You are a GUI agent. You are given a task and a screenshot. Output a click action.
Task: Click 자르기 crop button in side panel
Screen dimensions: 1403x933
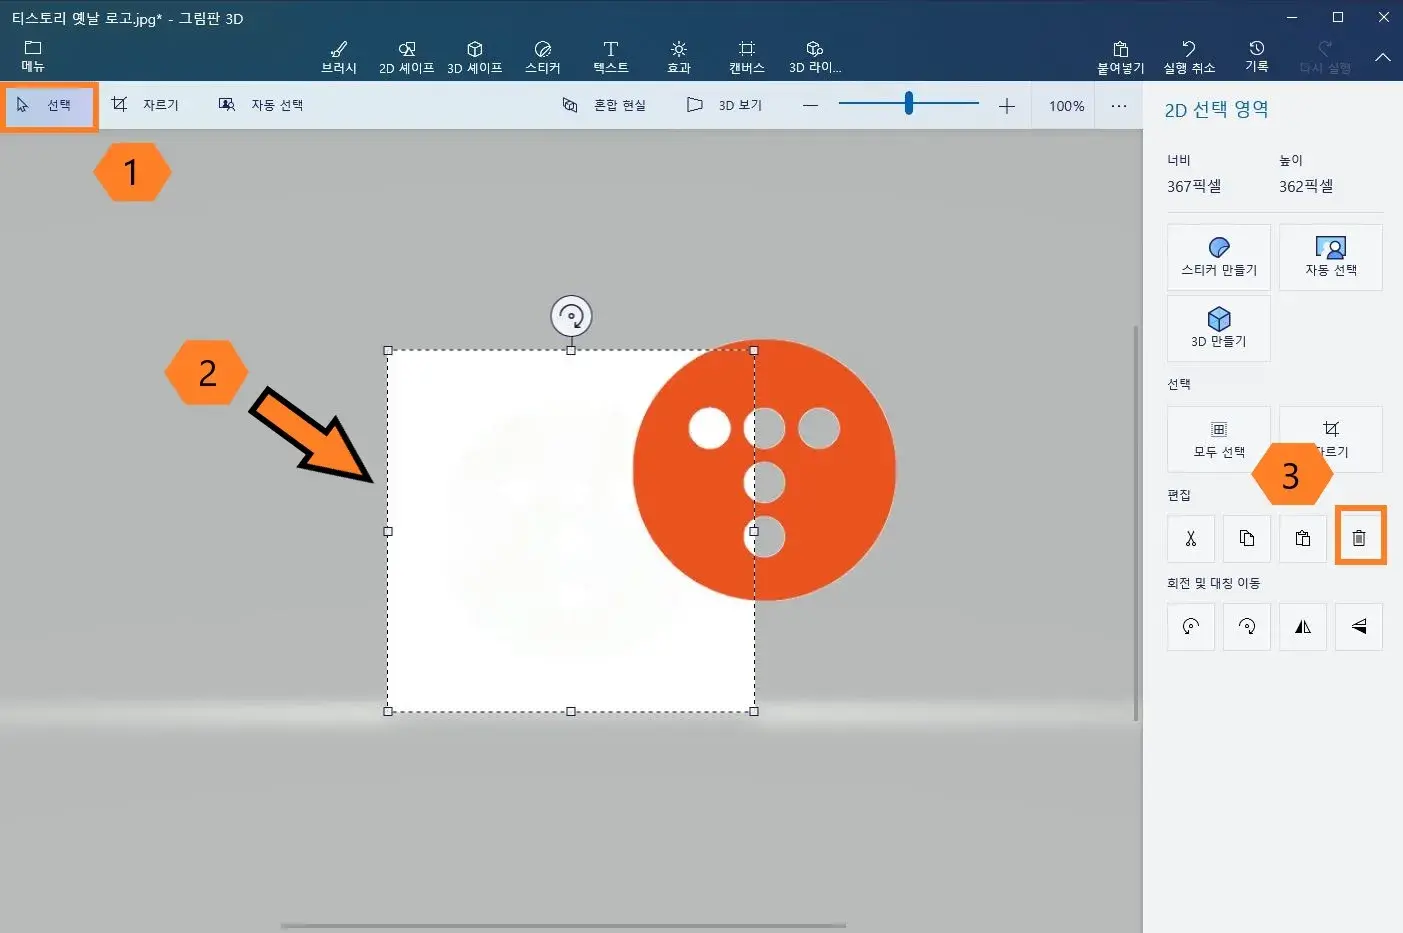pos(1331,439)
